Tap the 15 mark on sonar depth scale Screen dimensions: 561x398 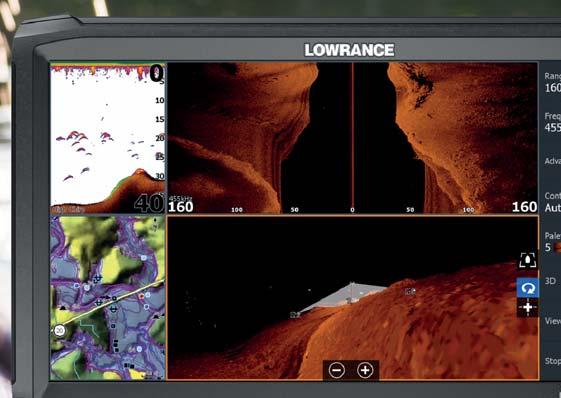[160, 119]
